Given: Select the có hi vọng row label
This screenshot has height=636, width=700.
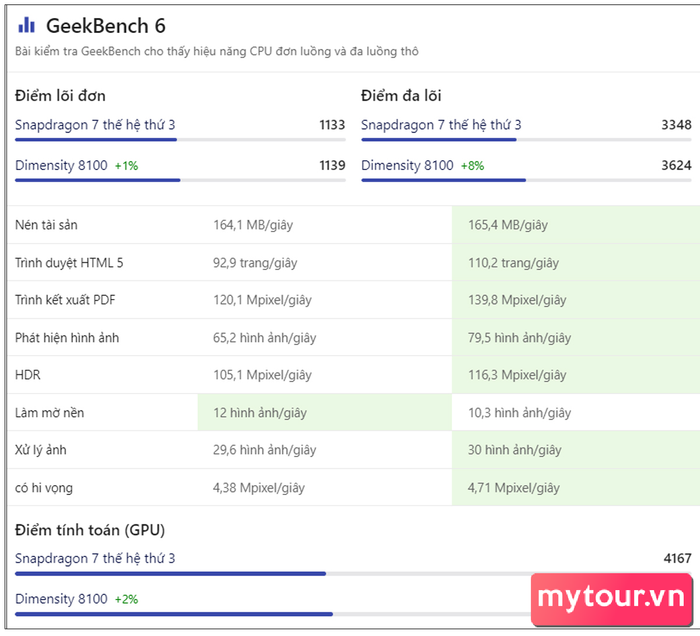Looking at the screenshot, I should pyautogui.click(x=44, y=488).
